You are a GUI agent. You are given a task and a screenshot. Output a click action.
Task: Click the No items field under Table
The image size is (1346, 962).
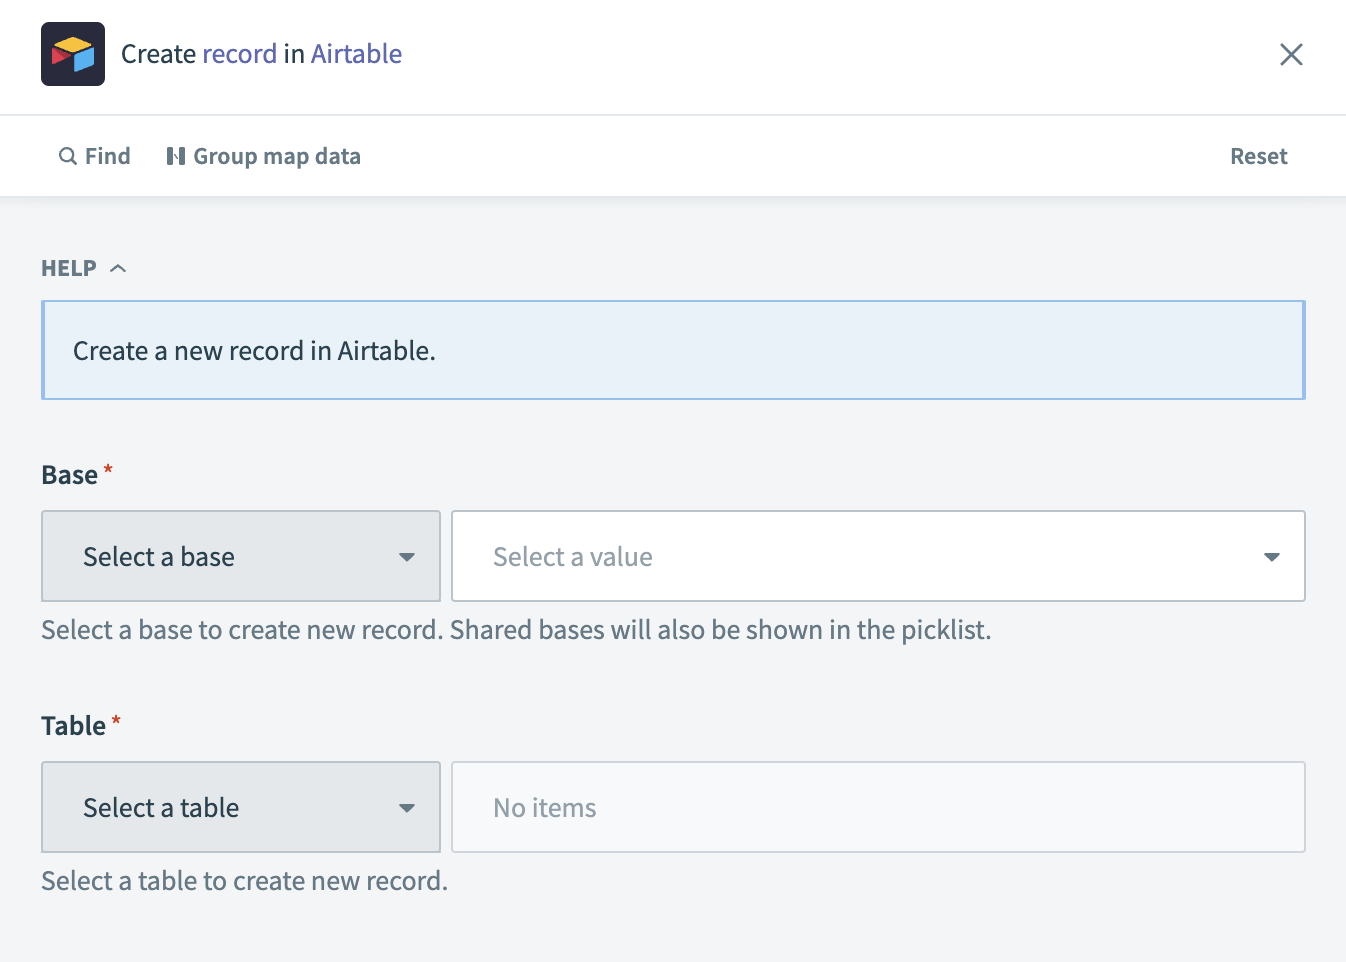[878, 807]
